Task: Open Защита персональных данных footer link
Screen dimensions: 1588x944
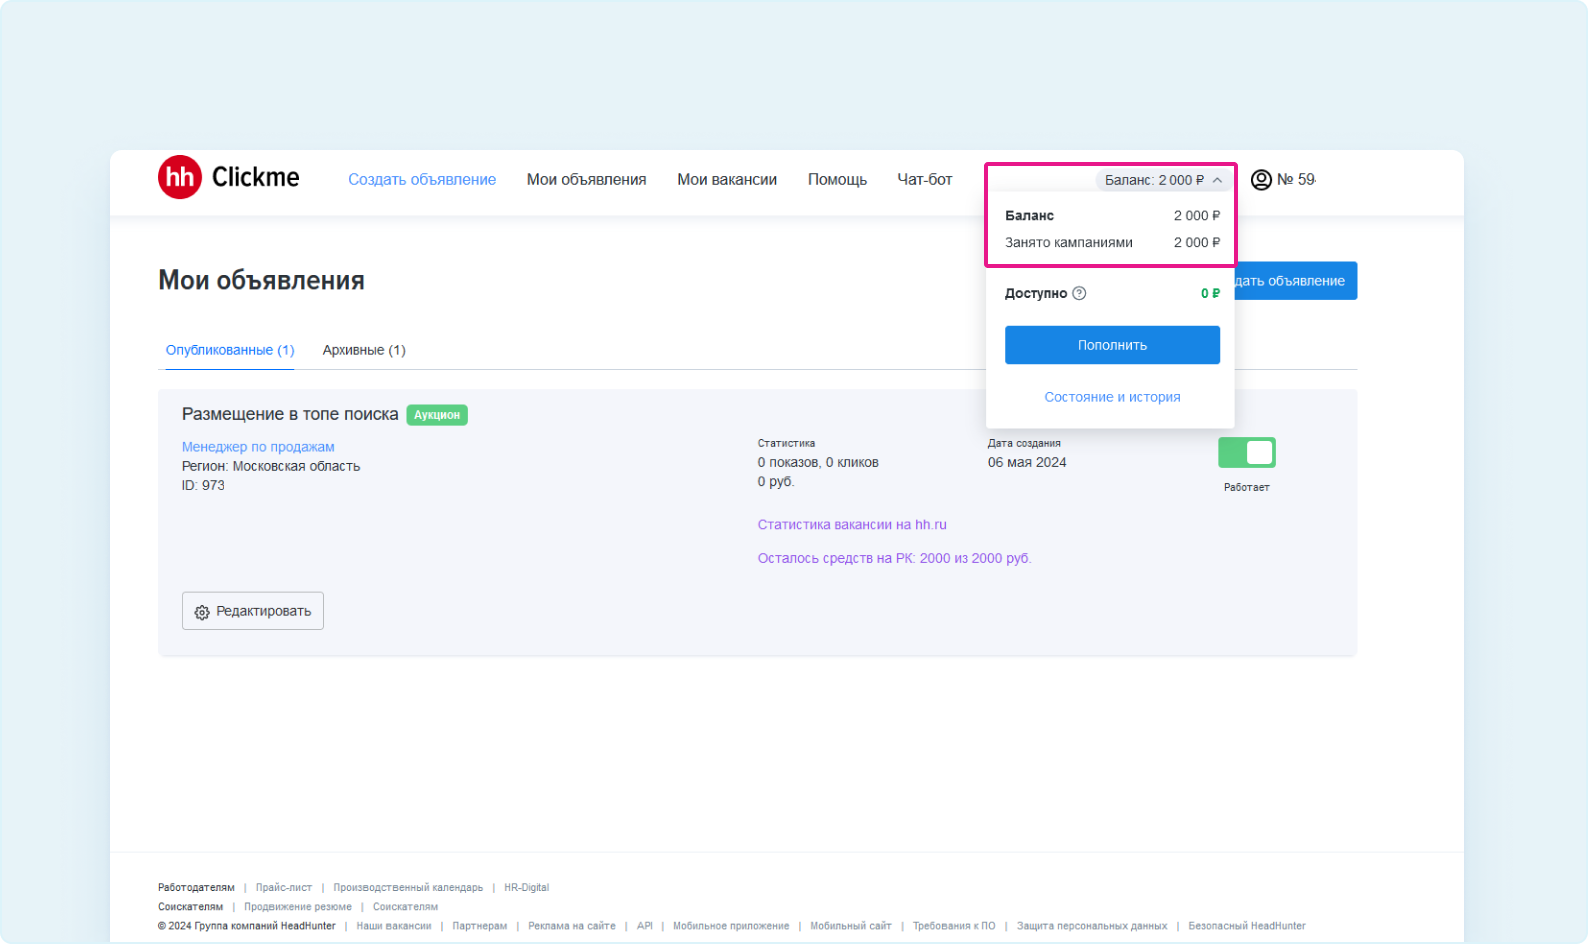Action: (x=1092, y=926)
